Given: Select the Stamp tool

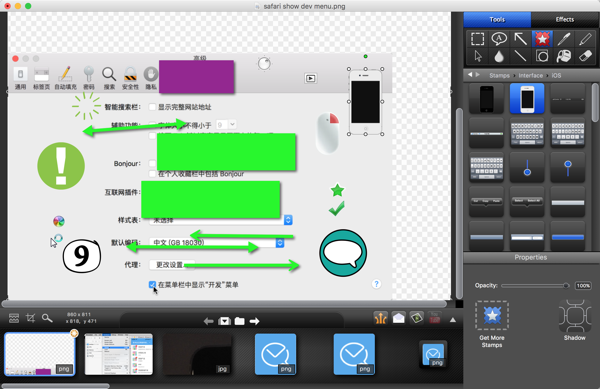Looking at the screenshot, I should [542, 39].
